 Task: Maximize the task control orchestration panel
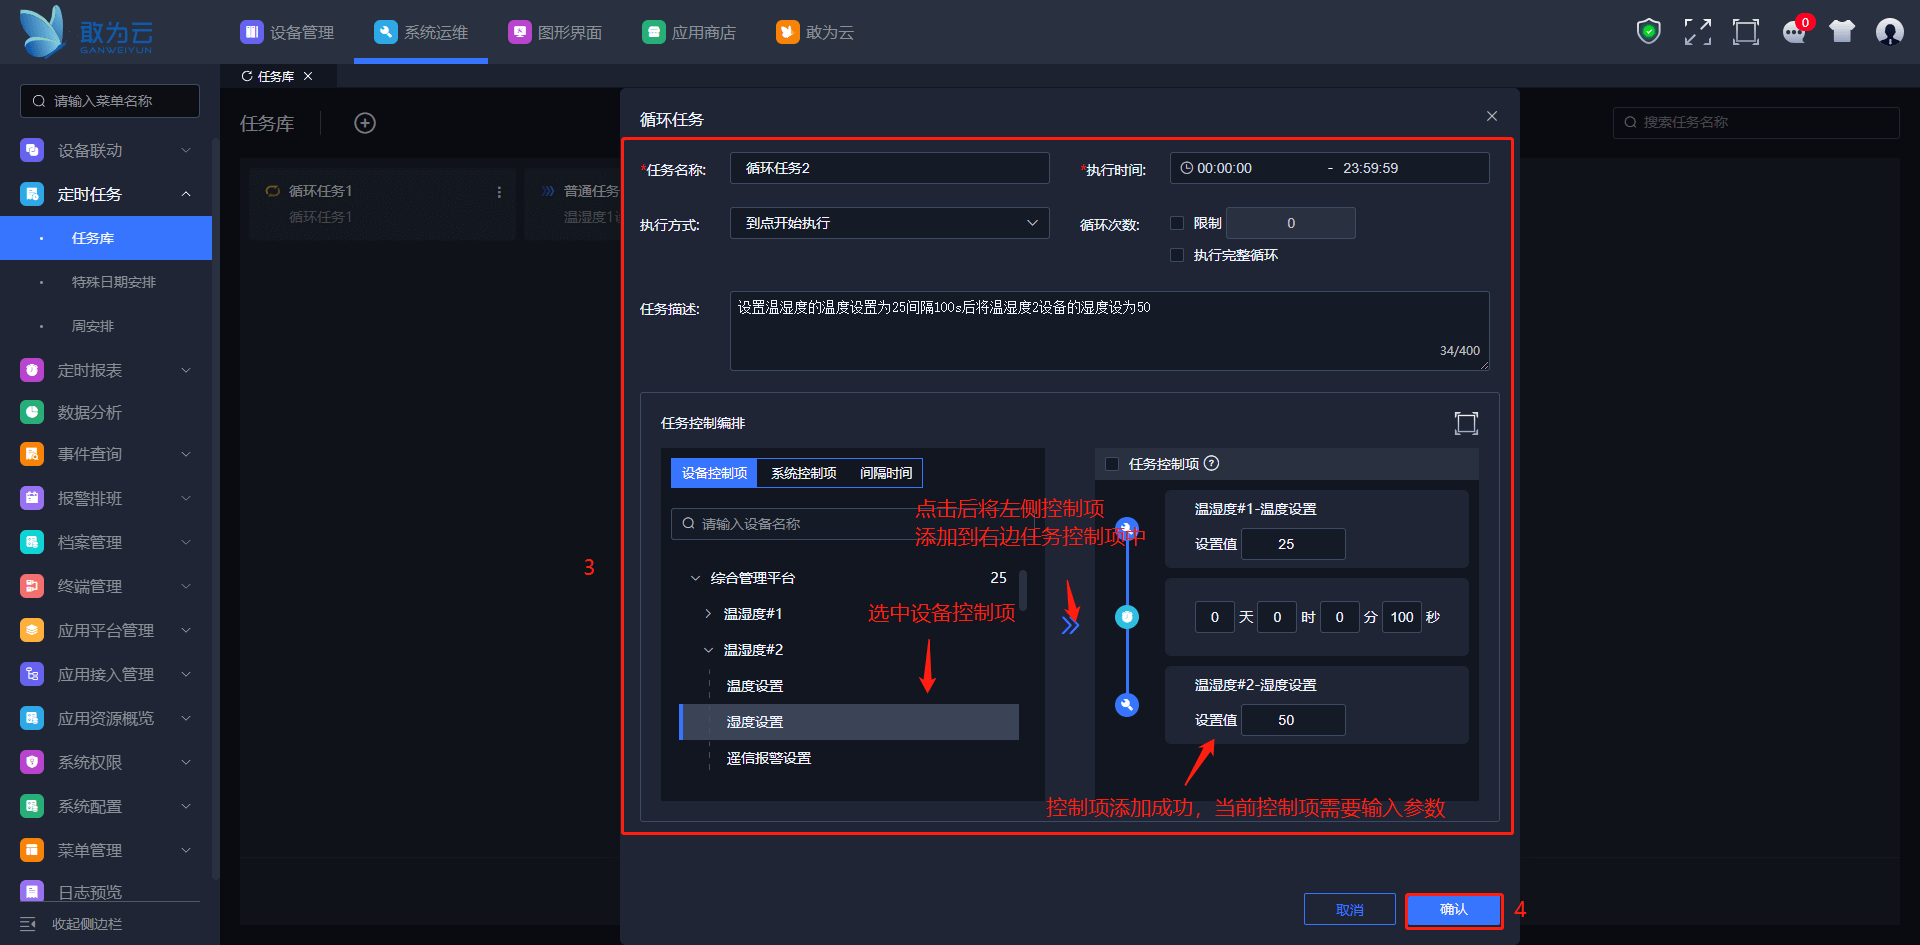(1465, 423)
